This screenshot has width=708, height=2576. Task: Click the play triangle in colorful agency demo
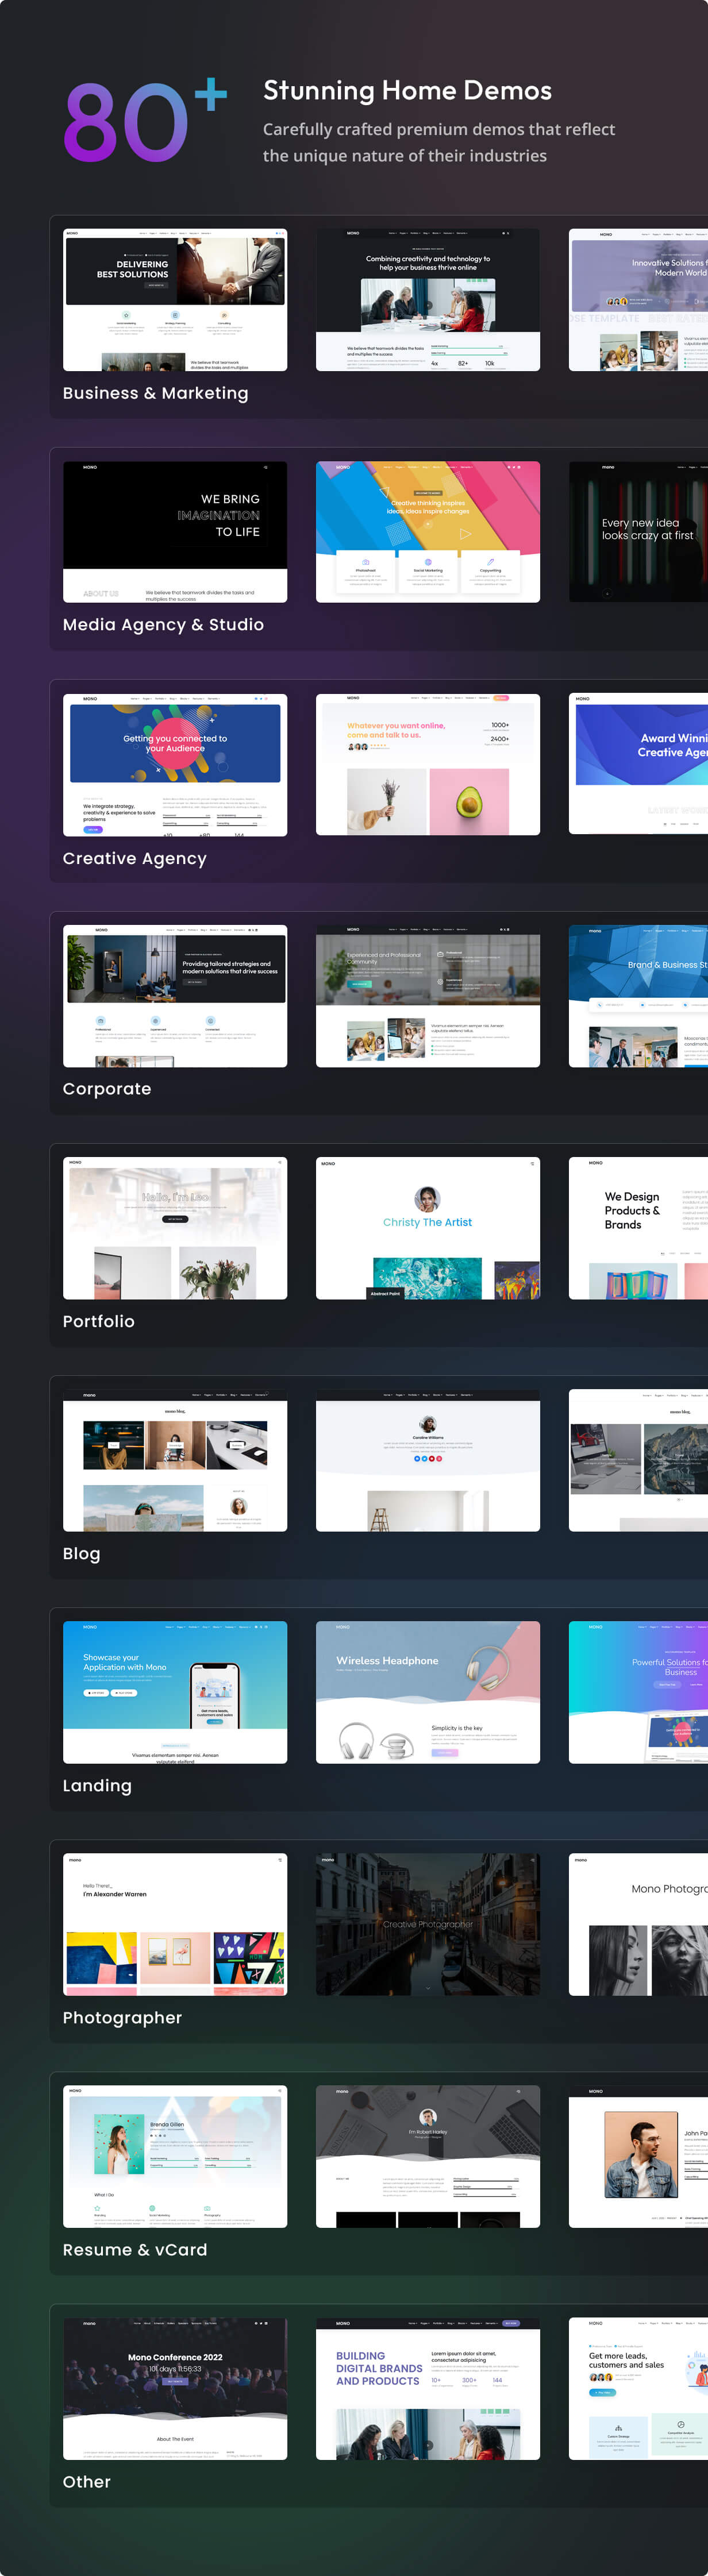click(x=464, y=534)
